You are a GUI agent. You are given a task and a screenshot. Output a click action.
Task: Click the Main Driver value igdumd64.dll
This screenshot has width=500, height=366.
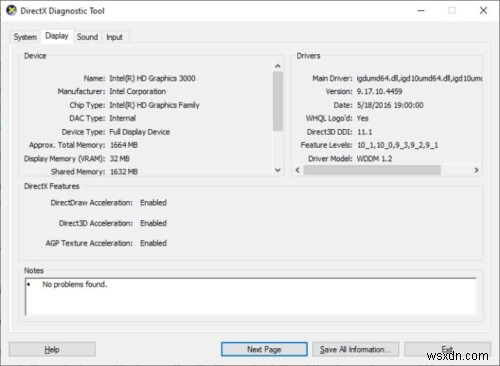click(419, 78)
